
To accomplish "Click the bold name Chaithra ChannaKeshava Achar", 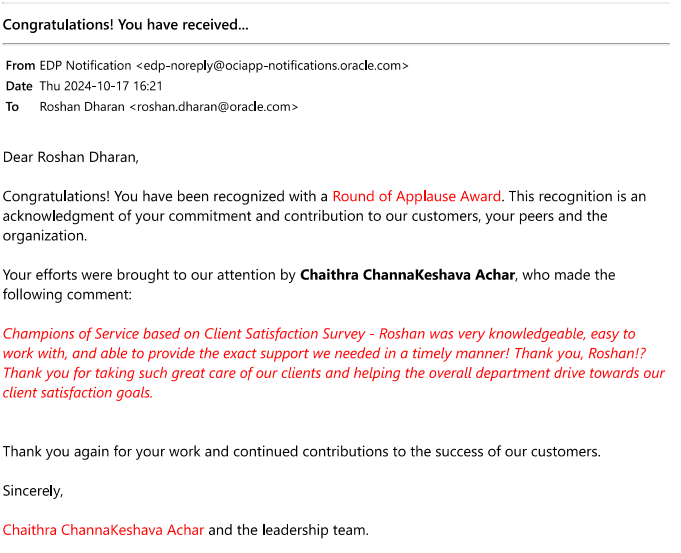I will pyautogui.click(x=407, y=275).
